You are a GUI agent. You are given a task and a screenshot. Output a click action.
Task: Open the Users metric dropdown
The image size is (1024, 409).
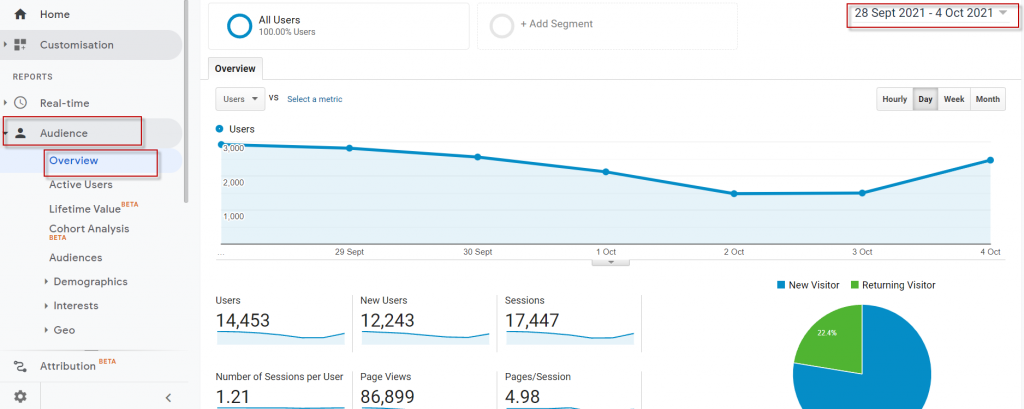coord(240,99)
